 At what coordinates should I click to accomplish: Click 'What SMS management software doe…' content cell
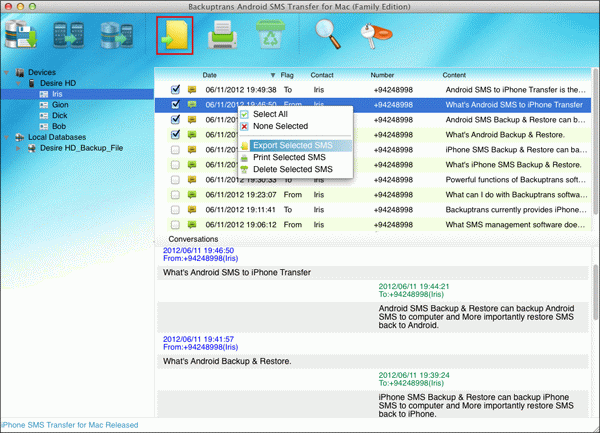click(515, 225)
